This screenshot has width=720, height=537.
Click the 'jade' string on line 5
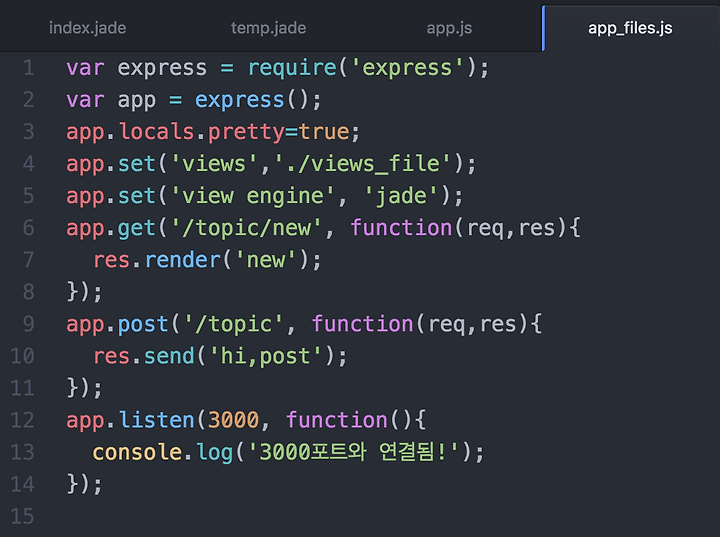[x=401, y=196]
